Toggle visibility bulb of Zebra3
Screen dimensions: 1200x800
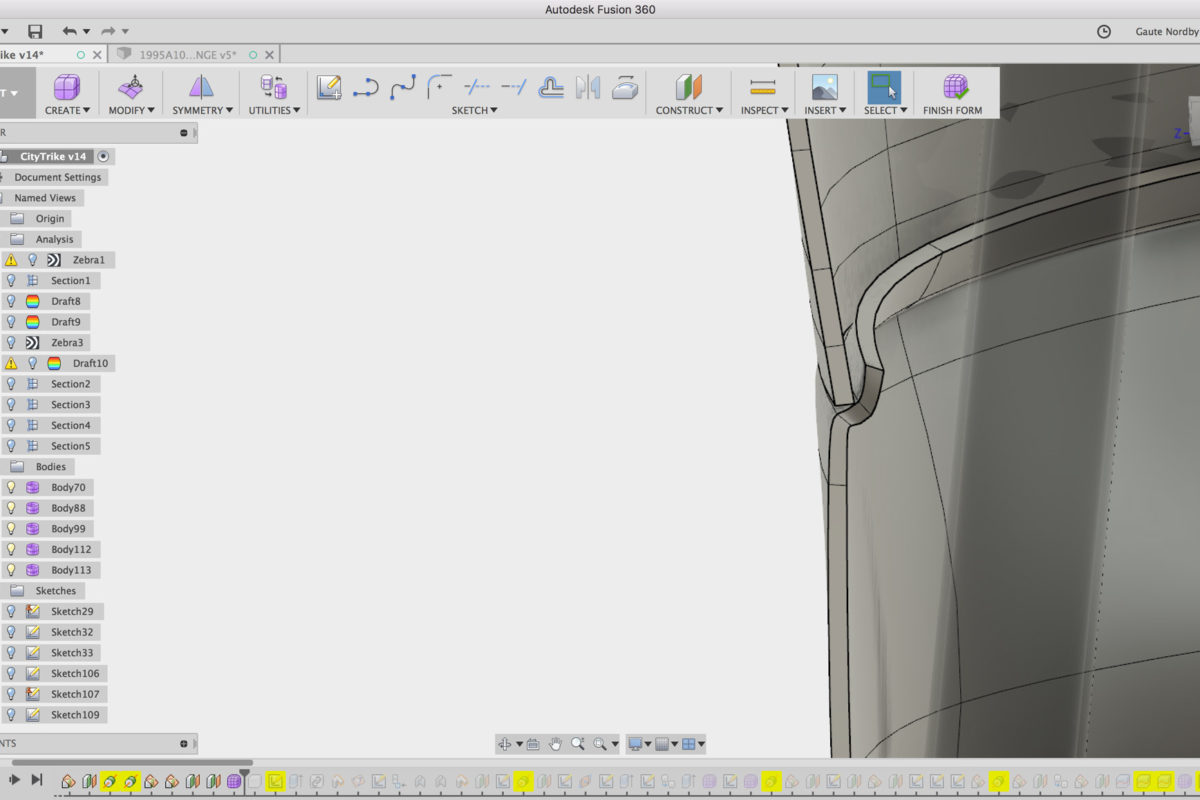[11, 343]
